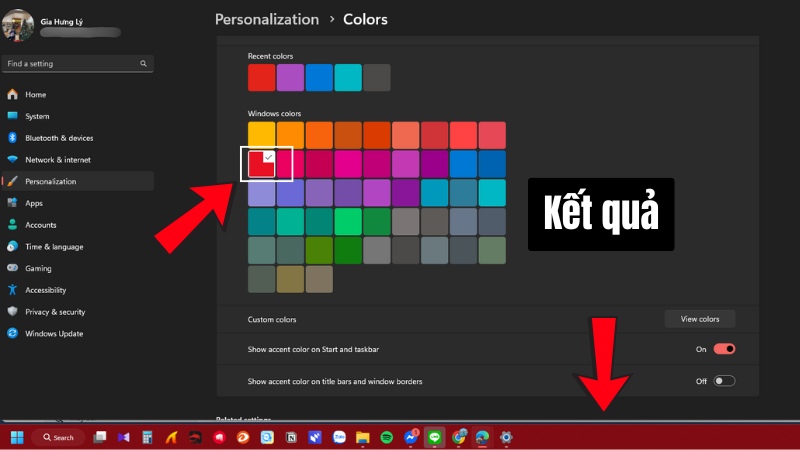Select Personalization in the sidebar

[78, 181]
